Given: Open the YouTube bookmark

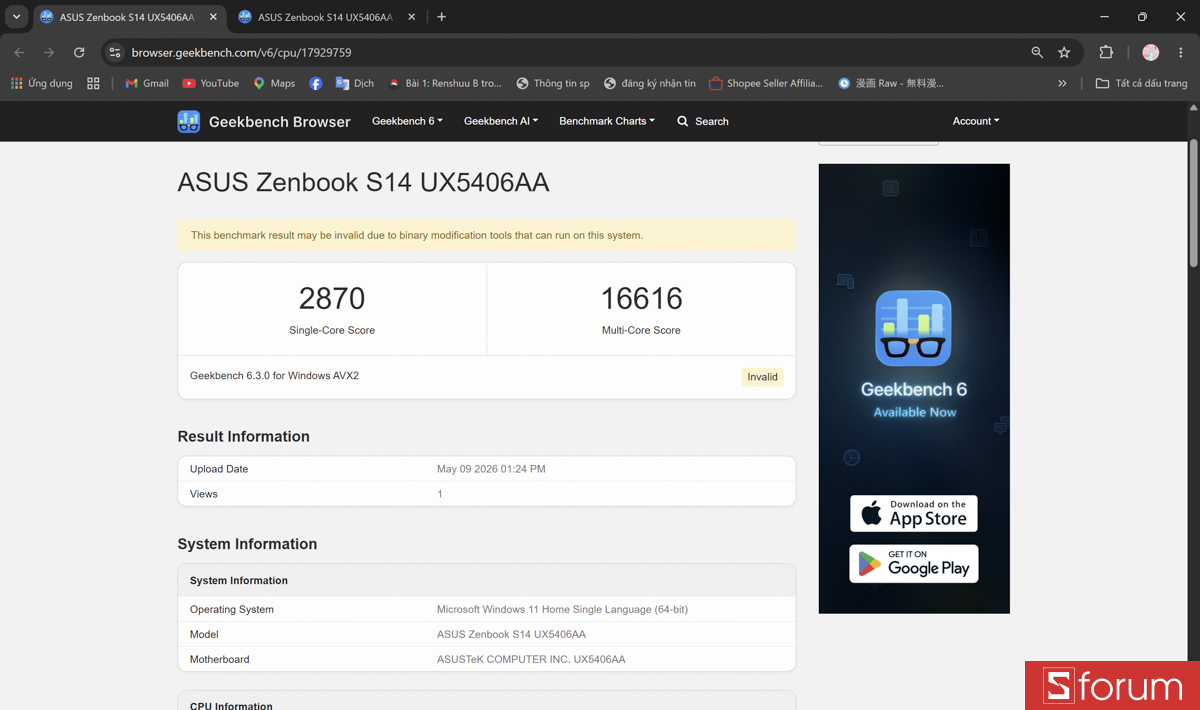Looking at the screenshot, I should (210, 83).
